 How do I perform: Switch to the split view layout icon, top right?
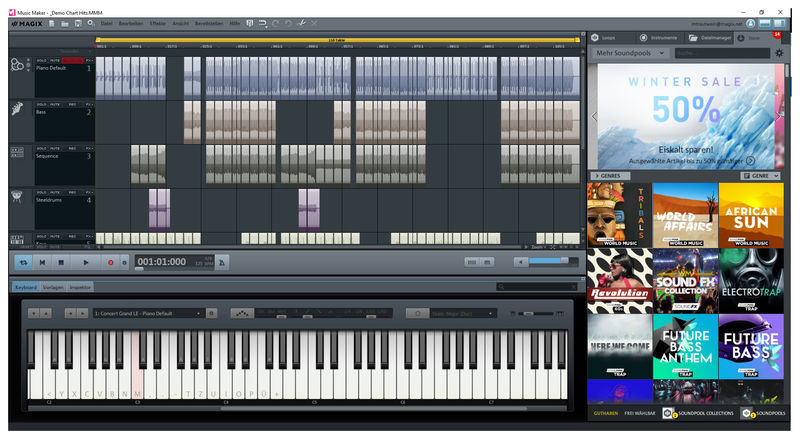(x=779, y=23)
